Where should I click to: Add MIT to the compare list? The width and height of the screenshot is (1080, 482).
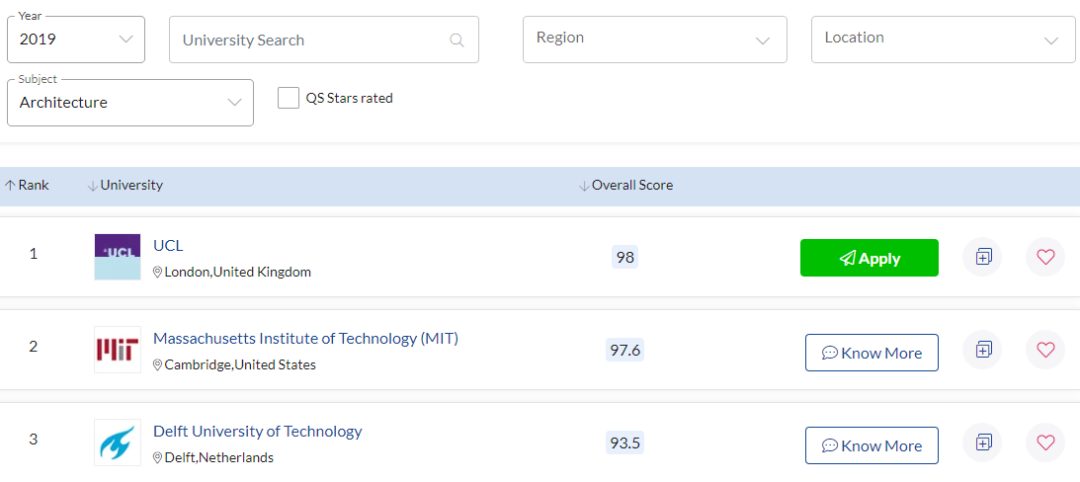click(982, 350)
